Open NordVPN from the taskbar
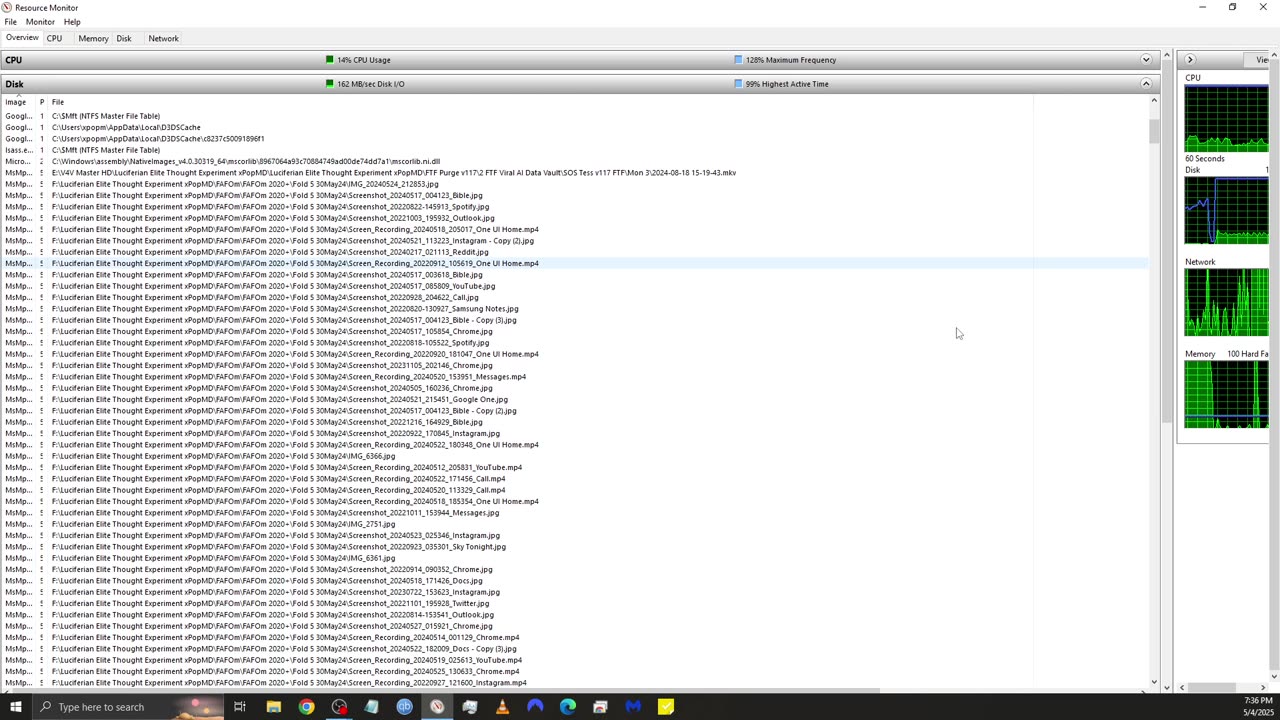1280x720 pixels. [x=535, y=707]
